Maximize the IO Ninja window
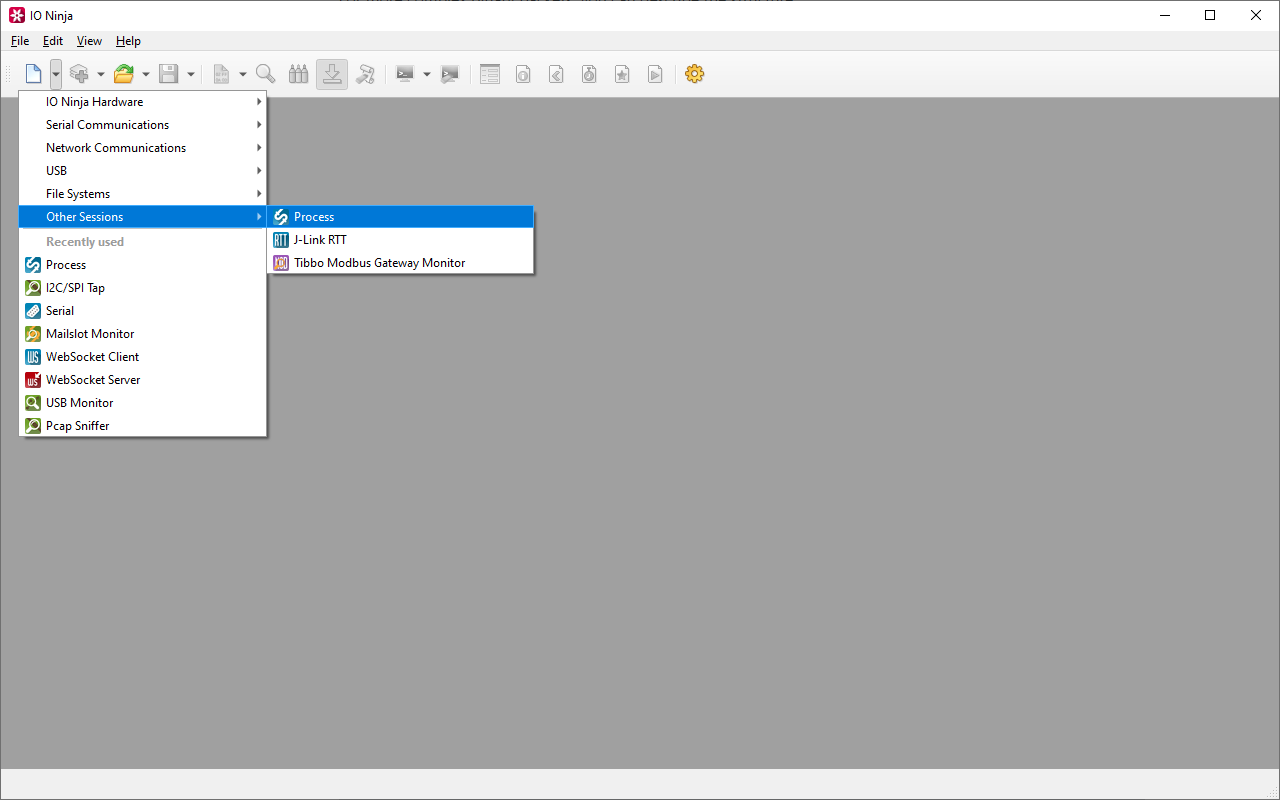Image resolution: width=1280 pixels, height=800 pixels. (x=1210, y=15)
